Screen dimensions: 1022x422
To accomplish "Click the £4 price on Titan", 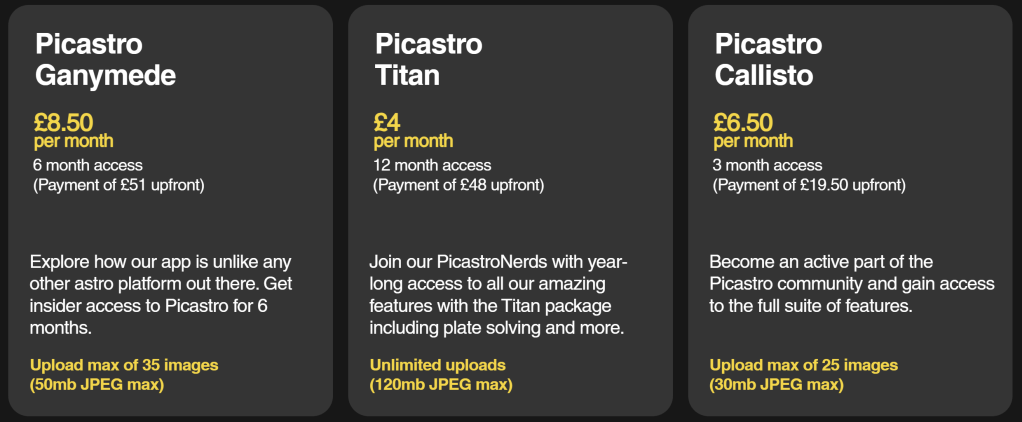I will pos(387,123).
